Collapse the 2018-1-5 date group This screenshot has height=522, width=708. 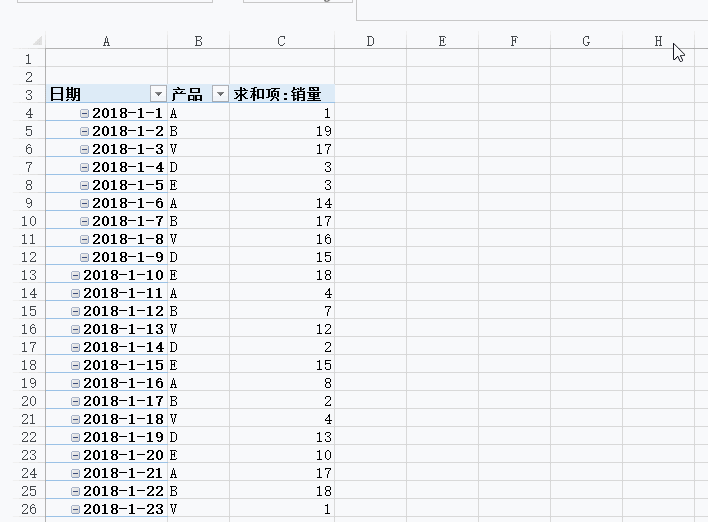(84, 185)
